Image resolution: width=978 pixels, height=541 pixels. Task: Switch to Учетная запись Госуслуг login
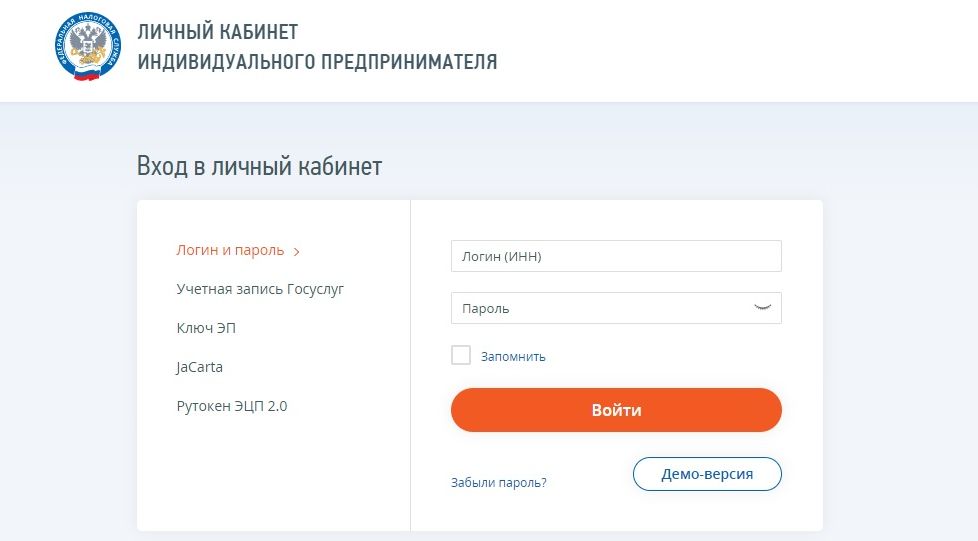tap(260, 289)
